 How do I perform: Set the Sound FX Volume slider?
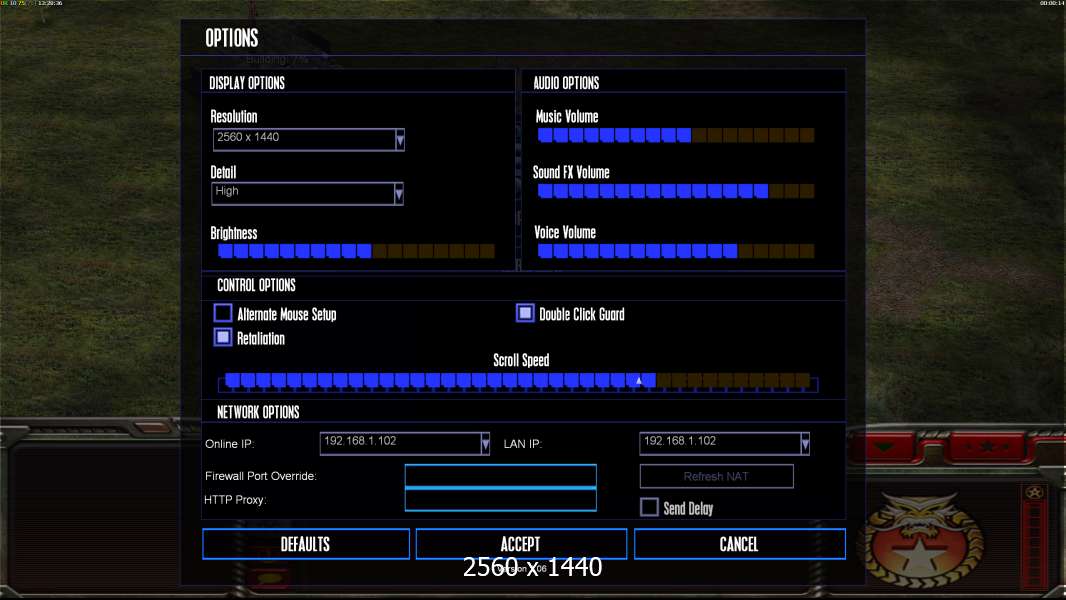676,191
